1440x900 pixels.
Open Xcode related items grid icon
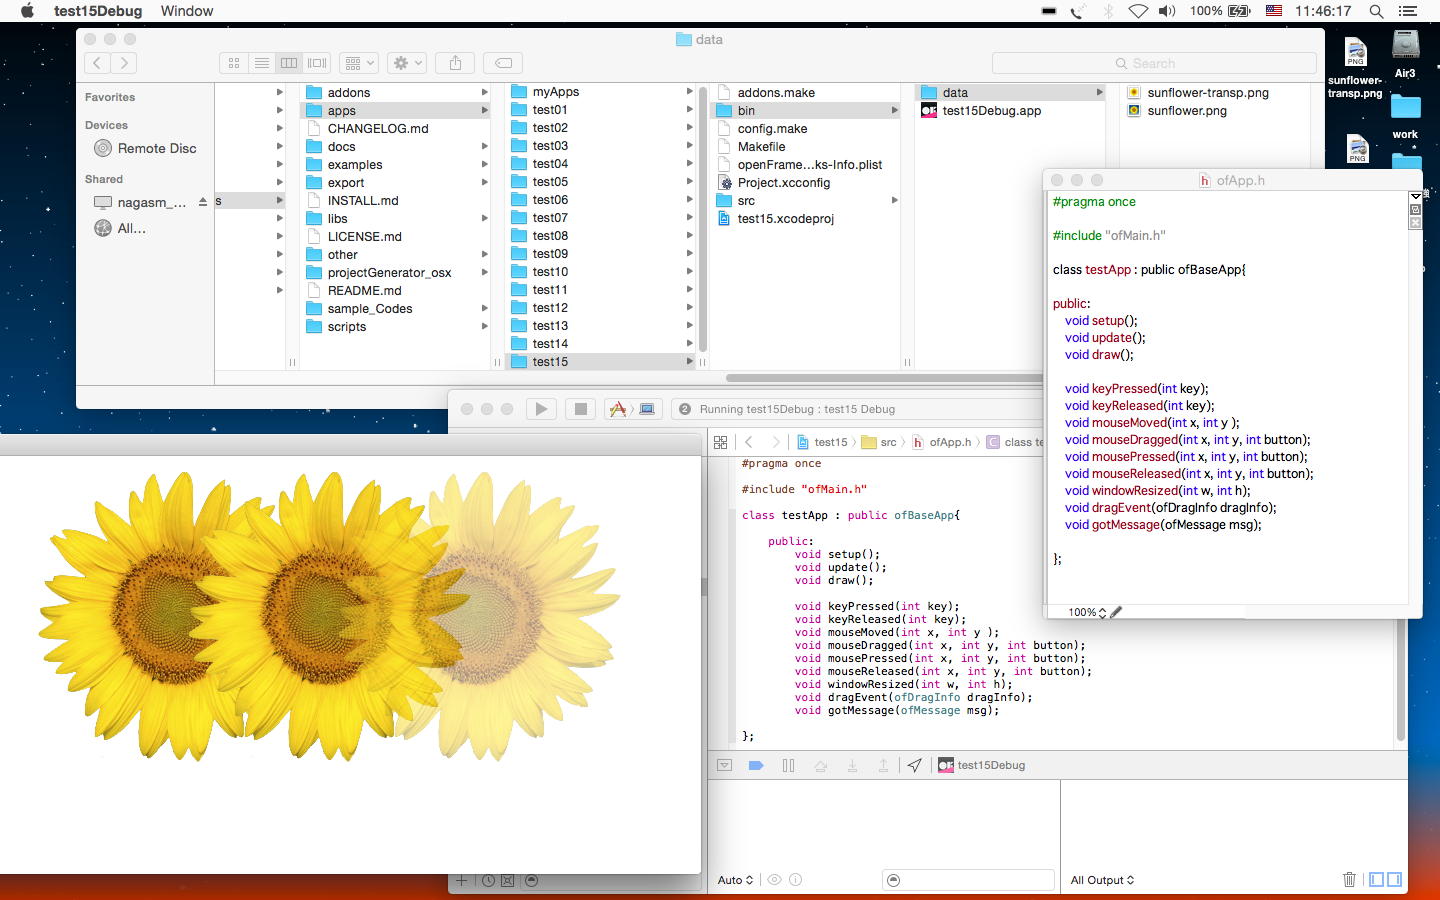coord(720,442)
